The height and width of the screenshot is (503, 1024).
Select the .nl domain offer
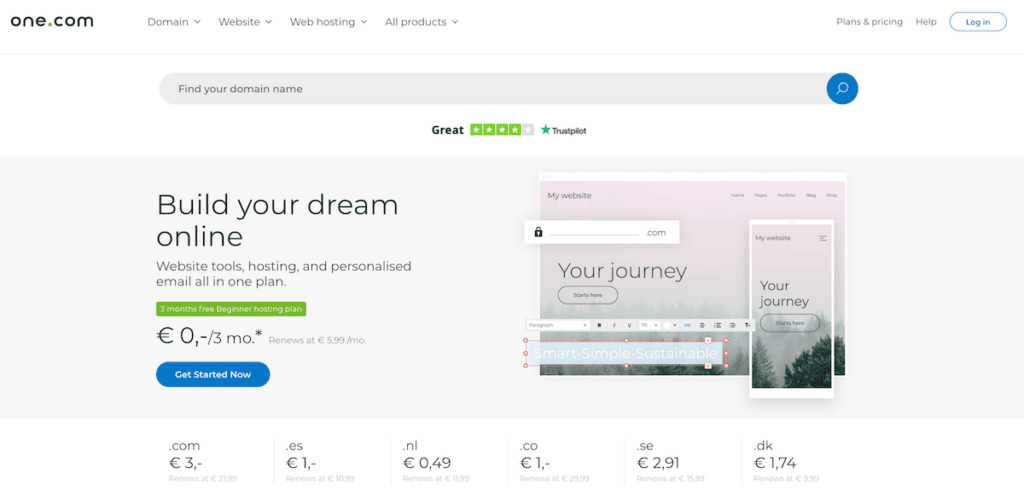click(x=436, y=463)
